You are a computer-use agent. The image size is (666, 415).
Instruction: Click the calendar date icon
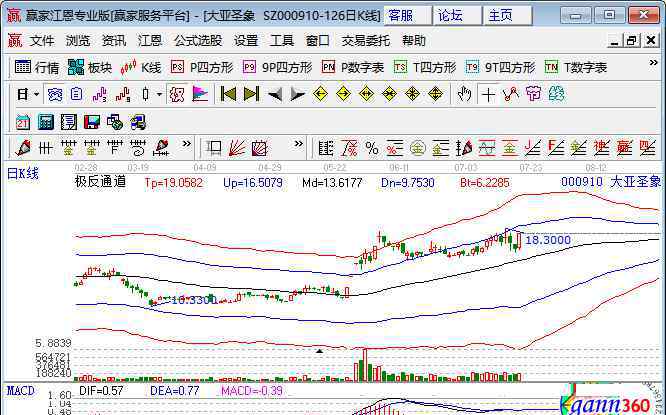point(23,122)
